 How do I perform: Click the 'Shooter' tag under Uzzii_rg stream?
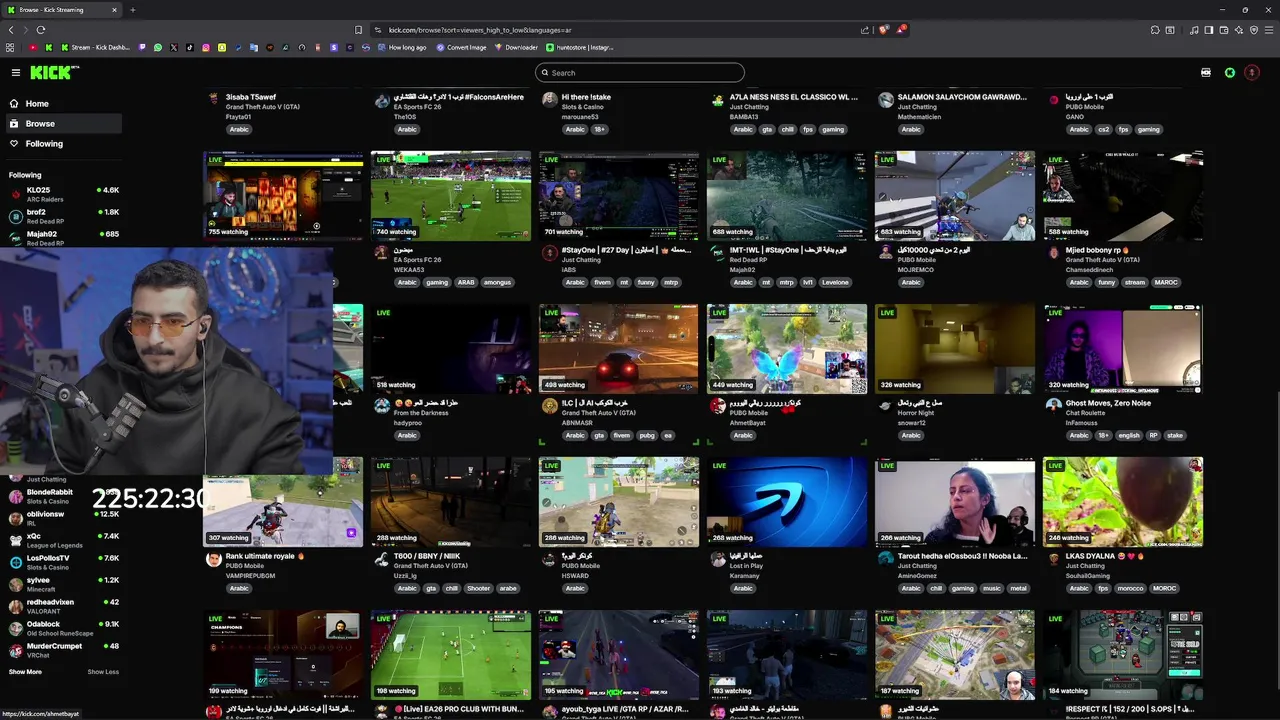pos(479,588)
